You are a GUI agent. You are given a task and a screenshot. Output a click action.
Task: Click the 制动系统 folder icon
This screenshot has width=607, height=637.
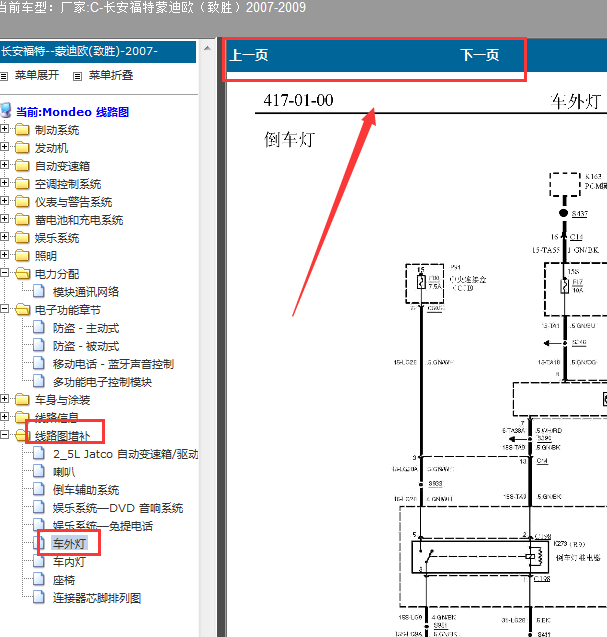(22, 130)
